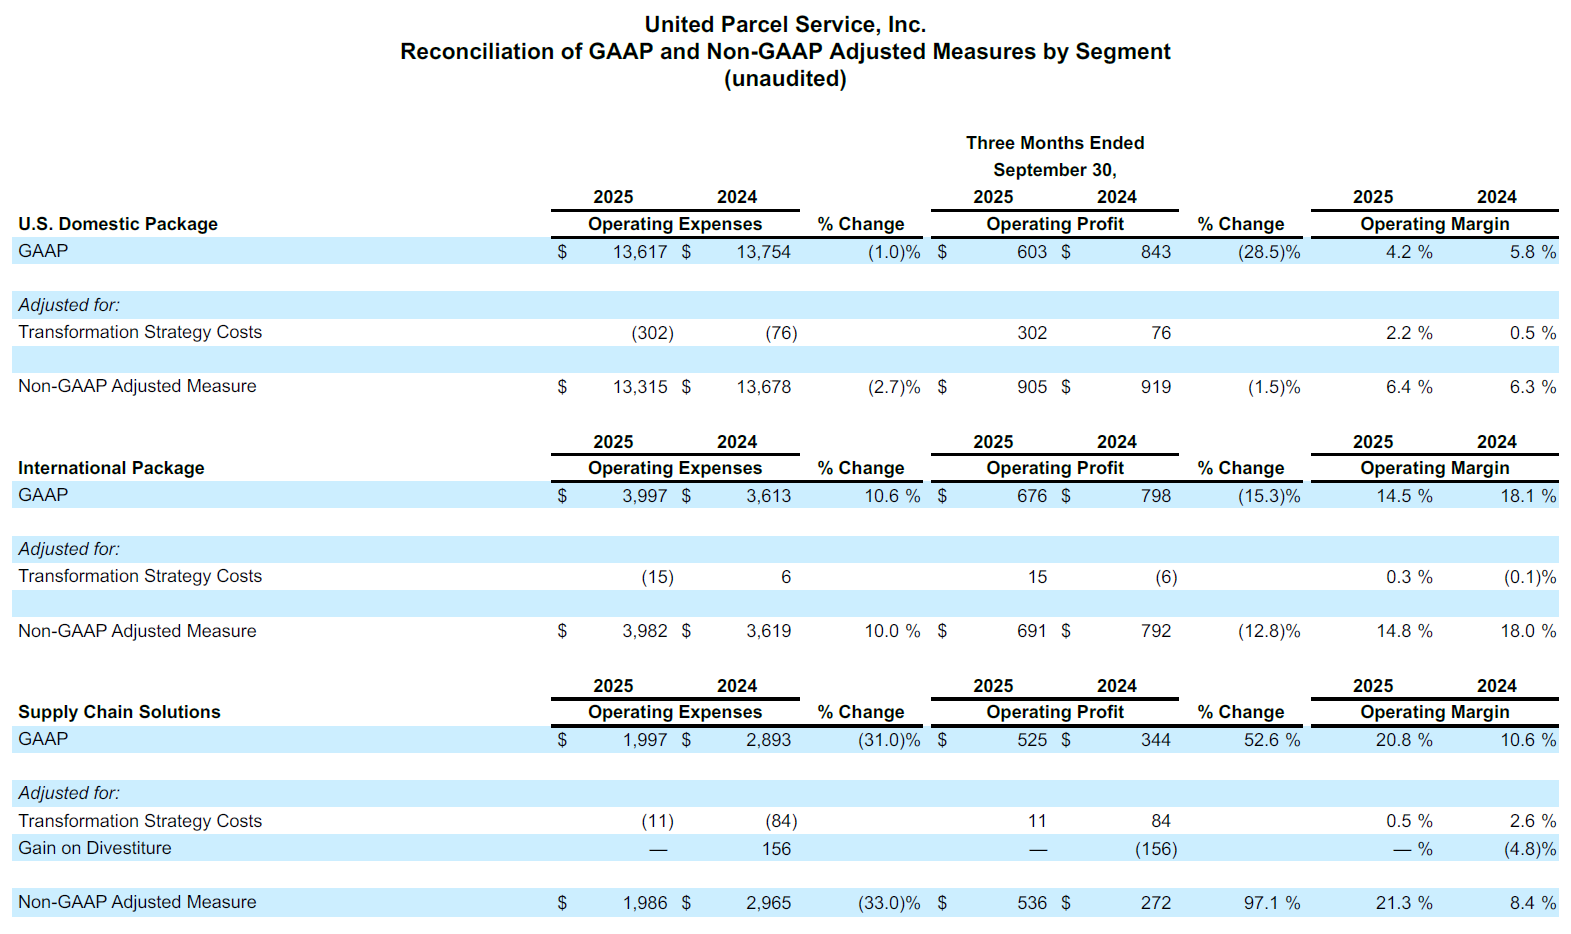This screenshot has height=934, width=1571.
Task: Select the U.S. Domestic Package section heading
Action: (x=118, y=224)
